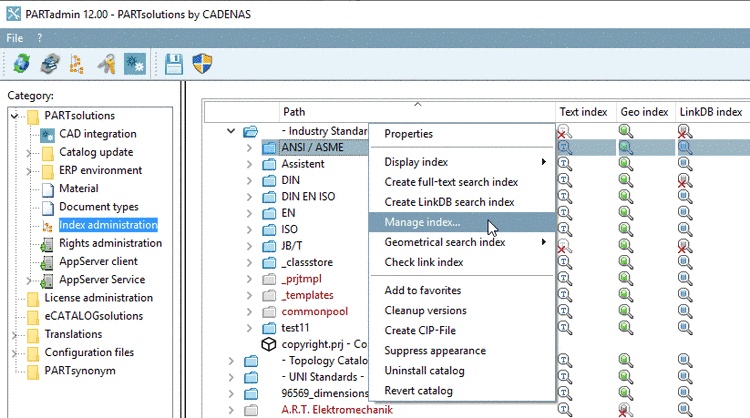Screen dimensions: 750x418
Task: Click the Geo index icon for DIN row
Action: tap(626, 180)
